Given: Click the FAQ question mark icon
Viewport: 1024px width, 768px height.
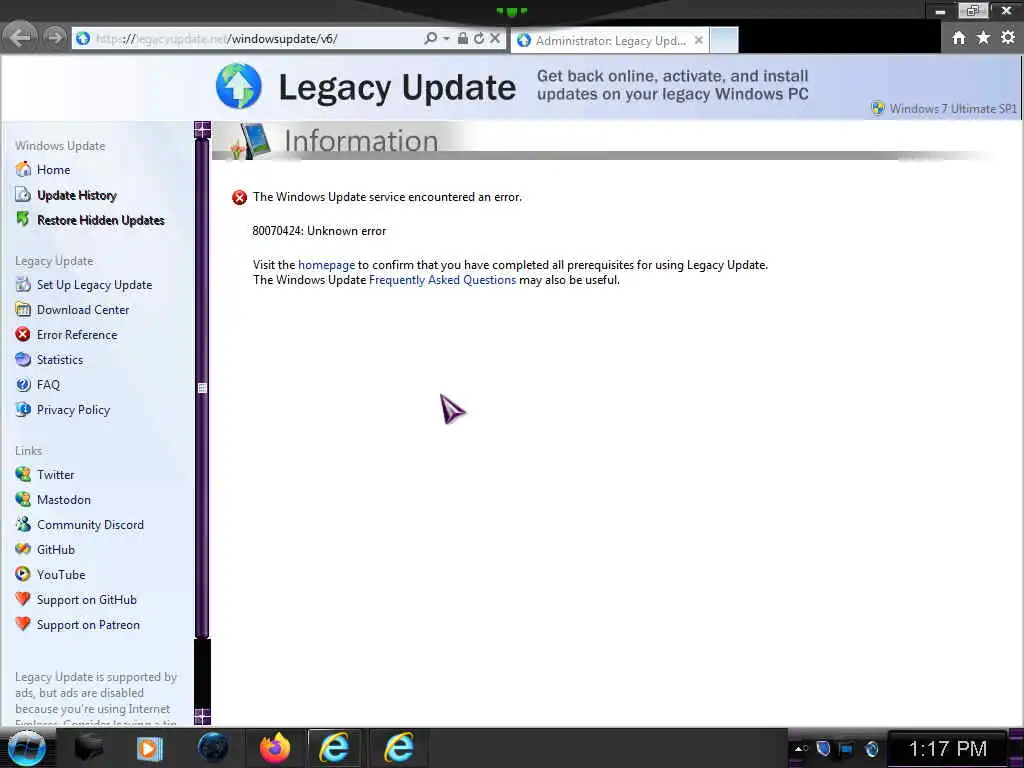Looking at the screenshot, I should (23, 385).
